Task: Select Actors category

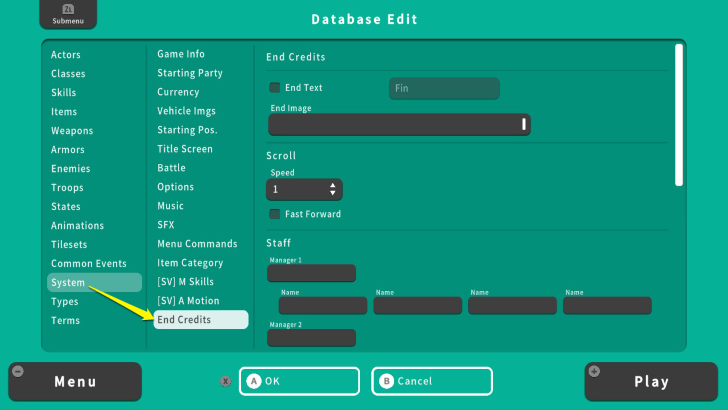Action: tap(65, 54)
